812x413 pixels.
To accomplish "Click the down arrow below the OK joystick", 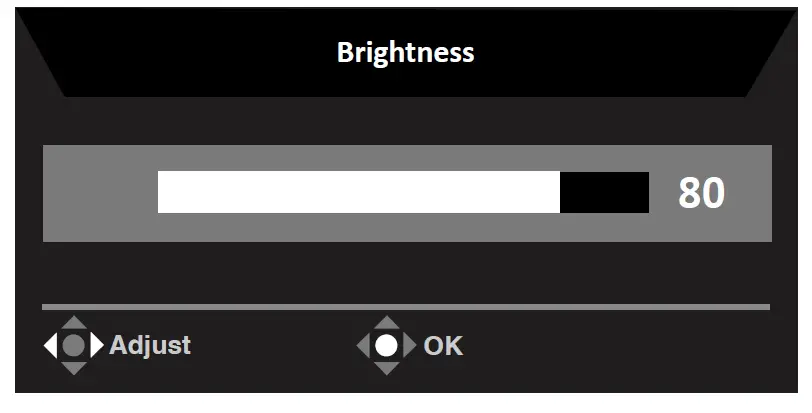I will [x=387, y=369].
